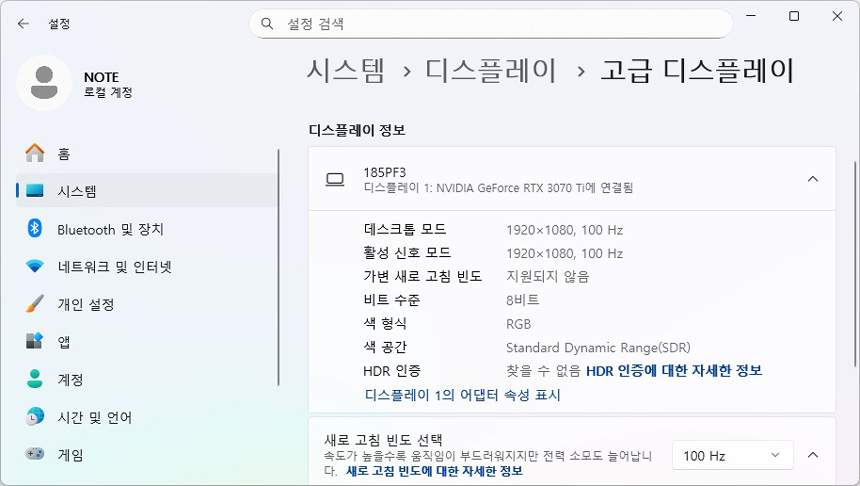Viewport: 860px width, 486px height.
Task: Click the search magnifier icon
Action: tap(267, 23)
